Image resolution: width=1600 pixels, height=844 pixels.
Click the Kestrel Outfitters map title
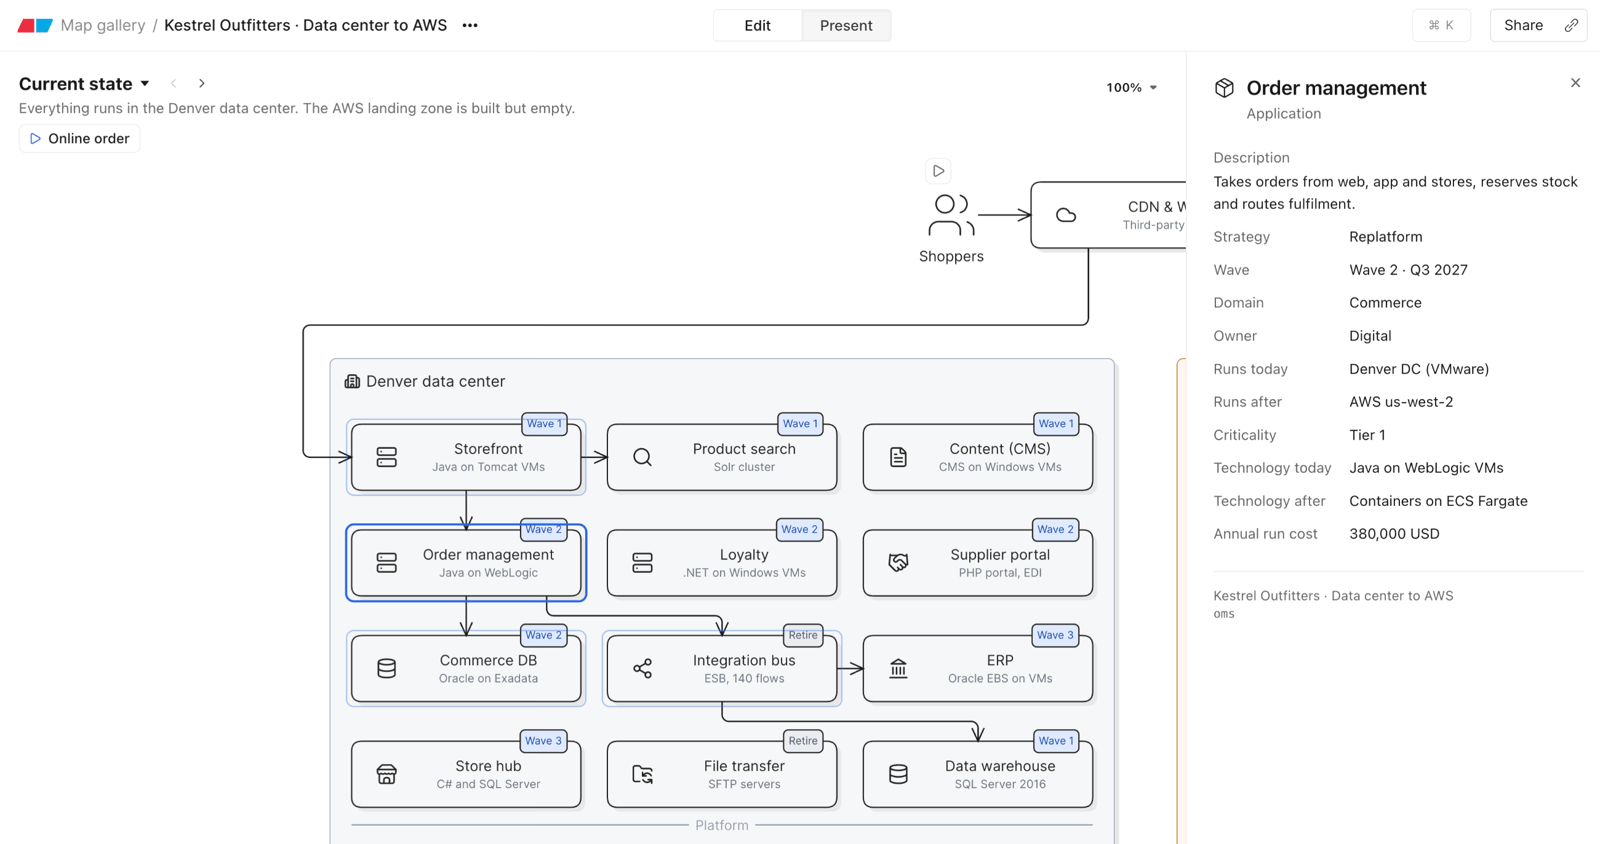point(305,25)
